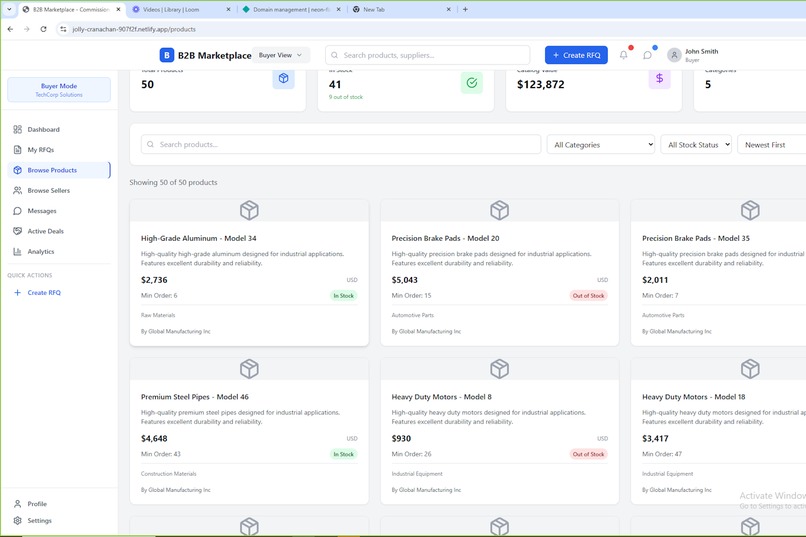Click the Construction Materials category label
806x537 pixels.
click(x=169, y=474)
